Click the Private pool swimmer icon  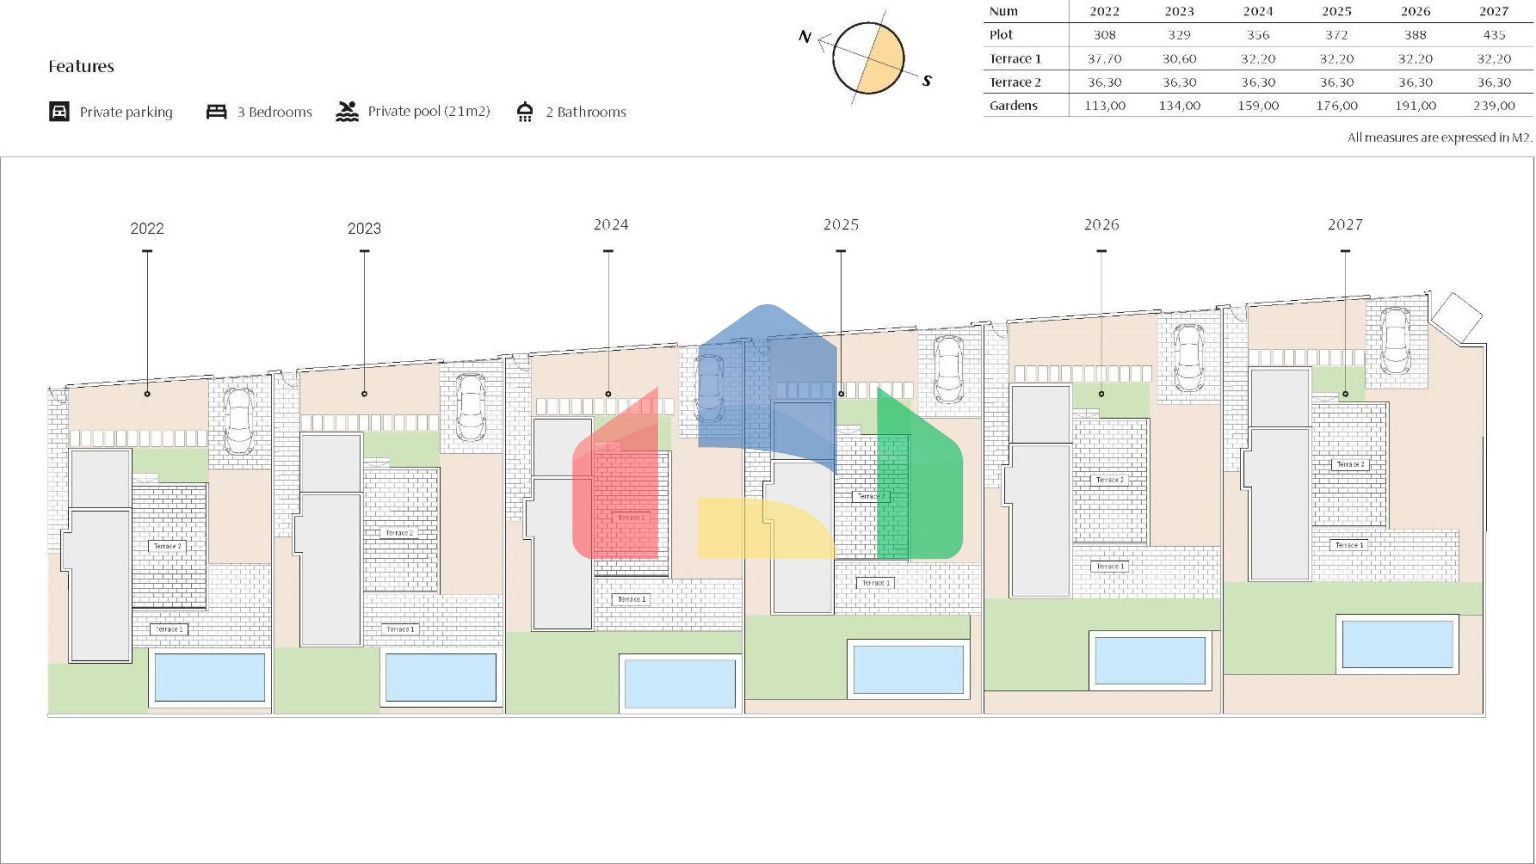(347, 111)
